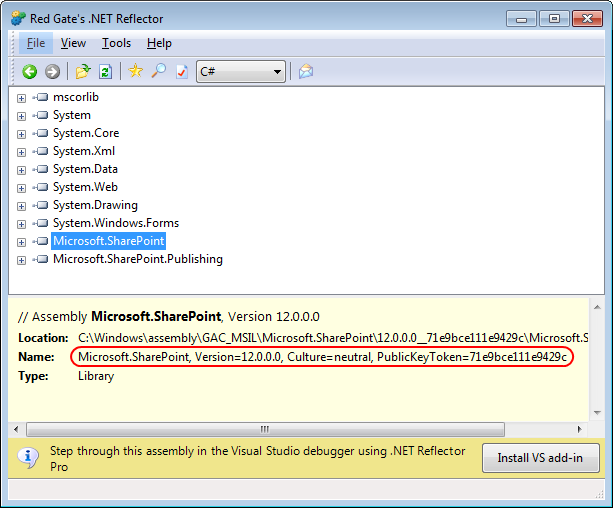This screenshot has width=613, height=508.
Task: Click the checkmark document toolbar icon
Action: click(x=182, y=72)
